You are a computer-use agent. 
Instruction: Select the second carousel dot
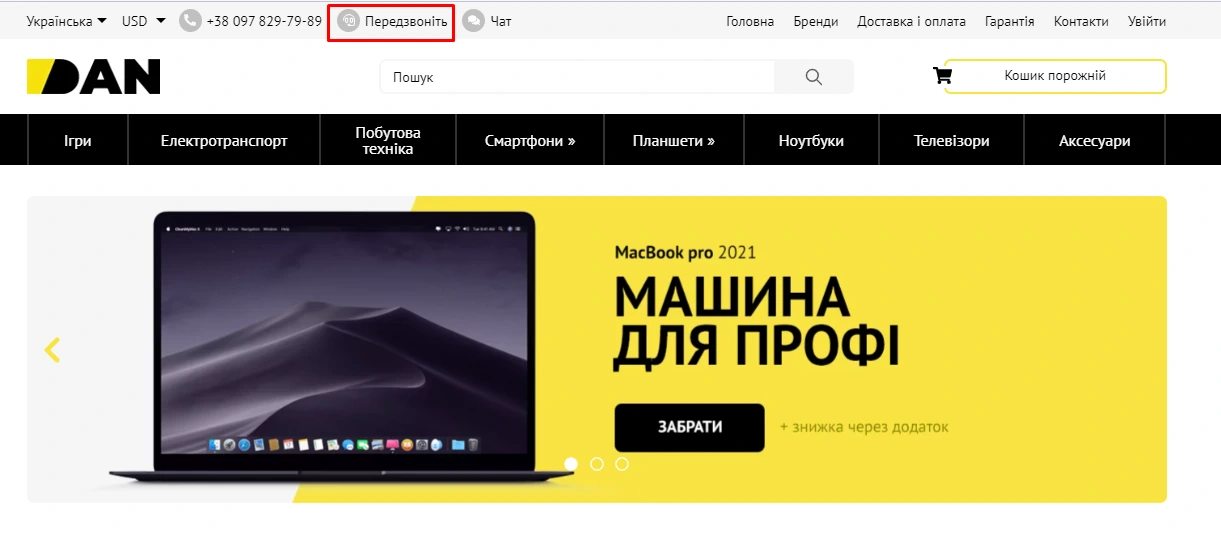coord(597,464)
